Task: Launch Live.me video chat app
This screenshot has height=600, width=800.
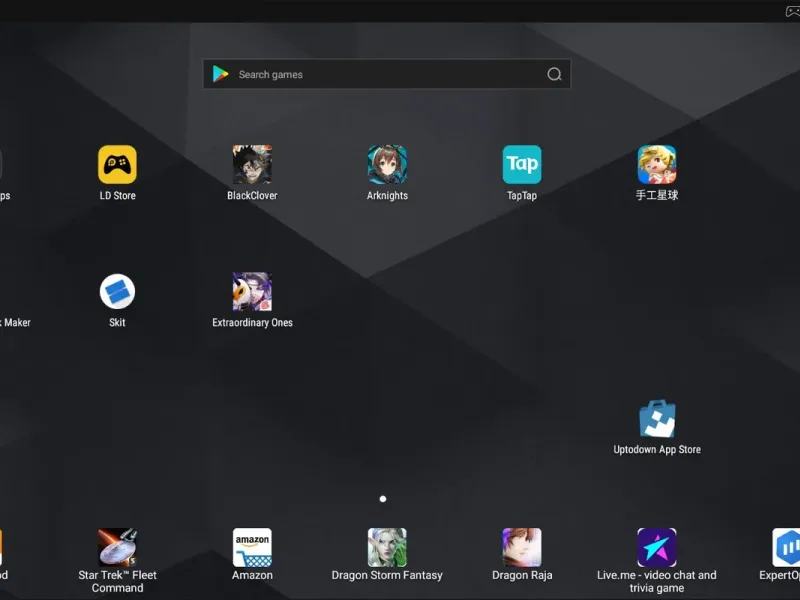Action: coord(657,547)
